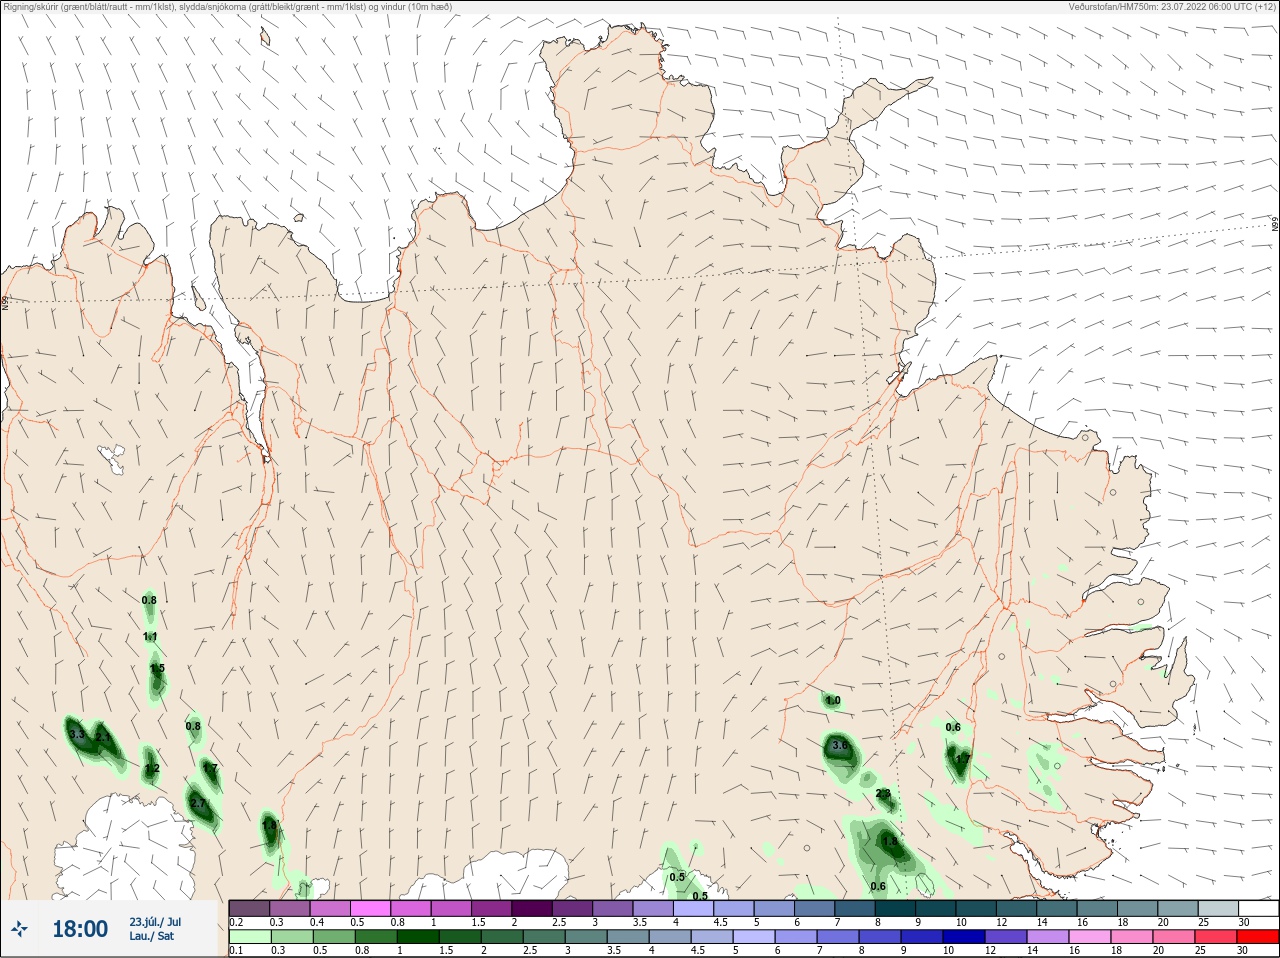The image size is (1280, 958).
Task: Click the dark blue swatch between 10 and 12
Action: [x=965, y=937]
